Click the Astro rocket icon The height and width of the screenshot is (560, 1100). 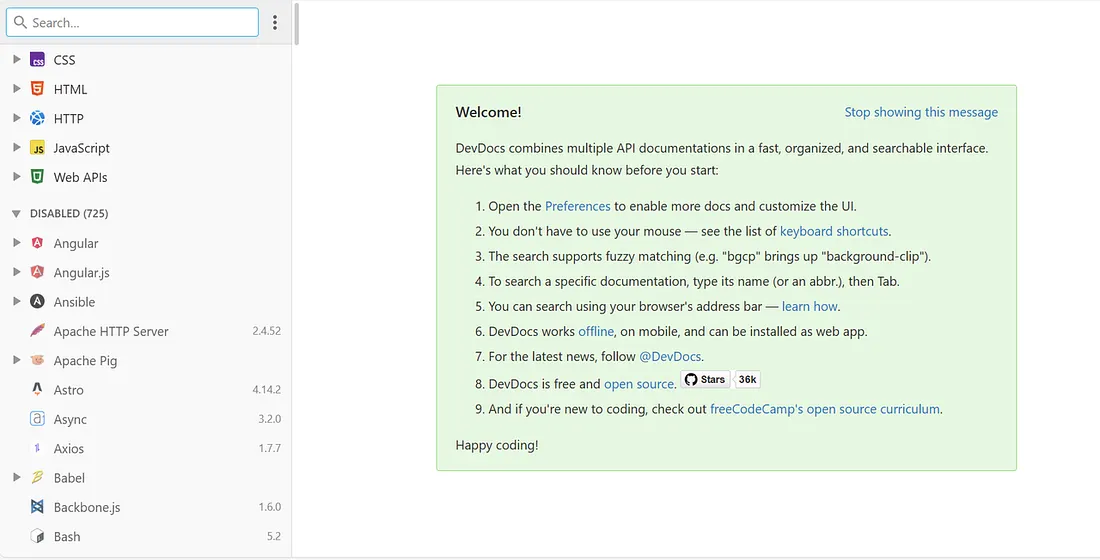37,389
